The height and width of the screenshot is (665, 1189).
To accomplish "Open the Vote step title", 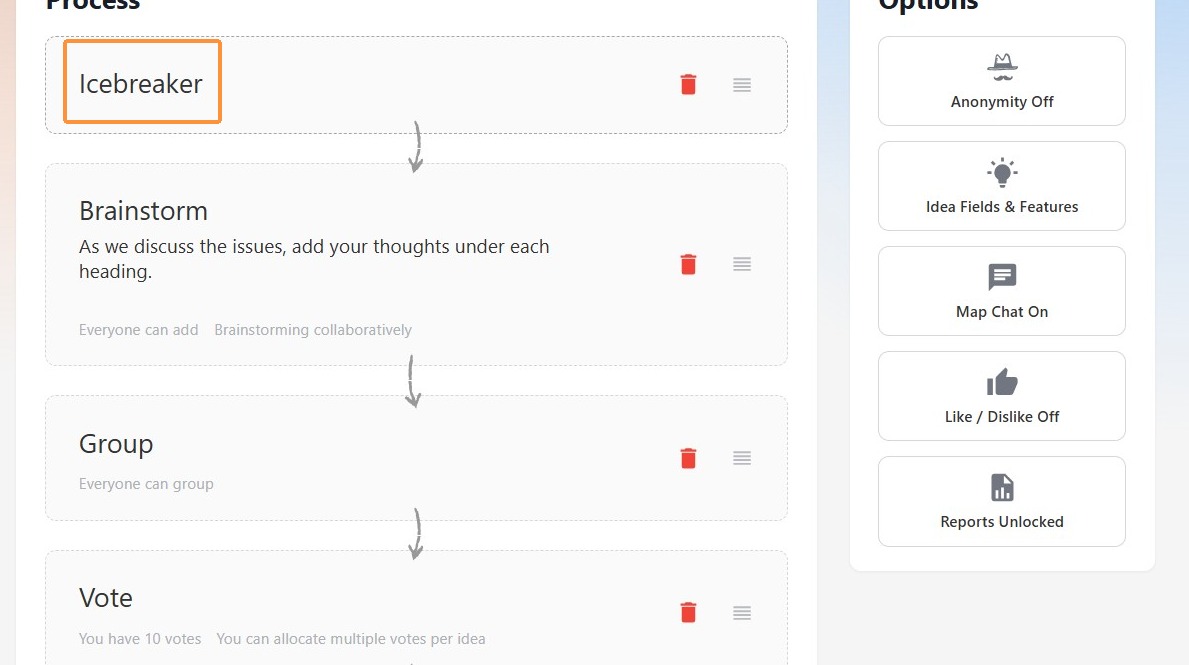I will coord(105,598).
